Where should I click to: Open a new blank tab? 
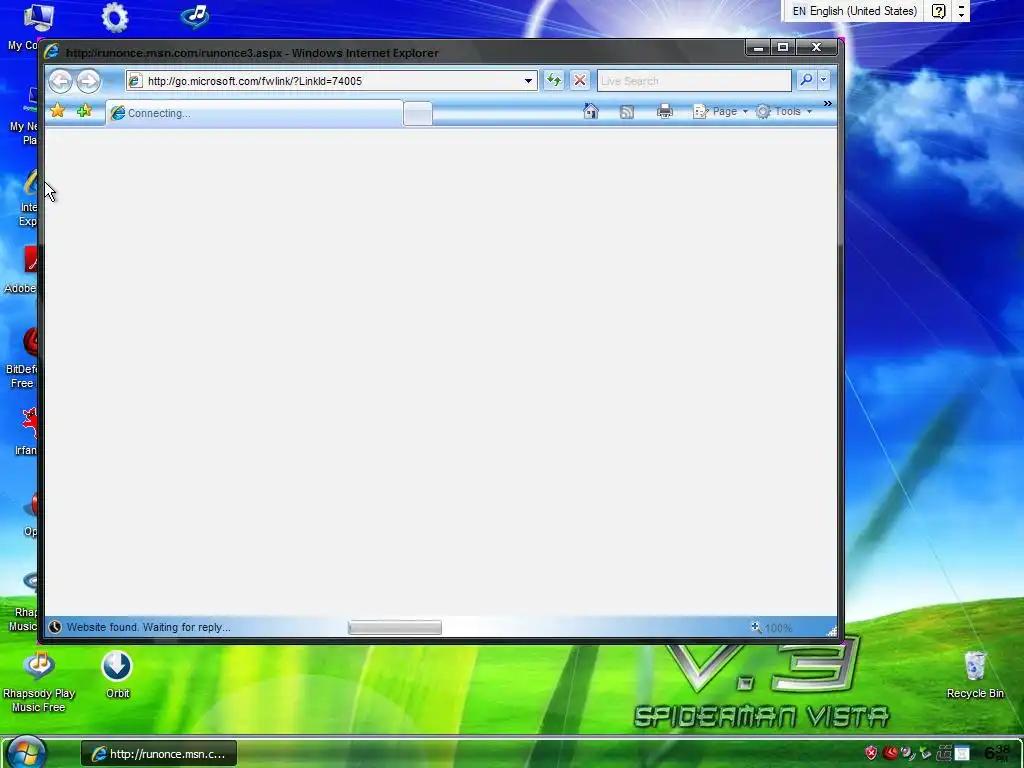click(x=417, y=114)
